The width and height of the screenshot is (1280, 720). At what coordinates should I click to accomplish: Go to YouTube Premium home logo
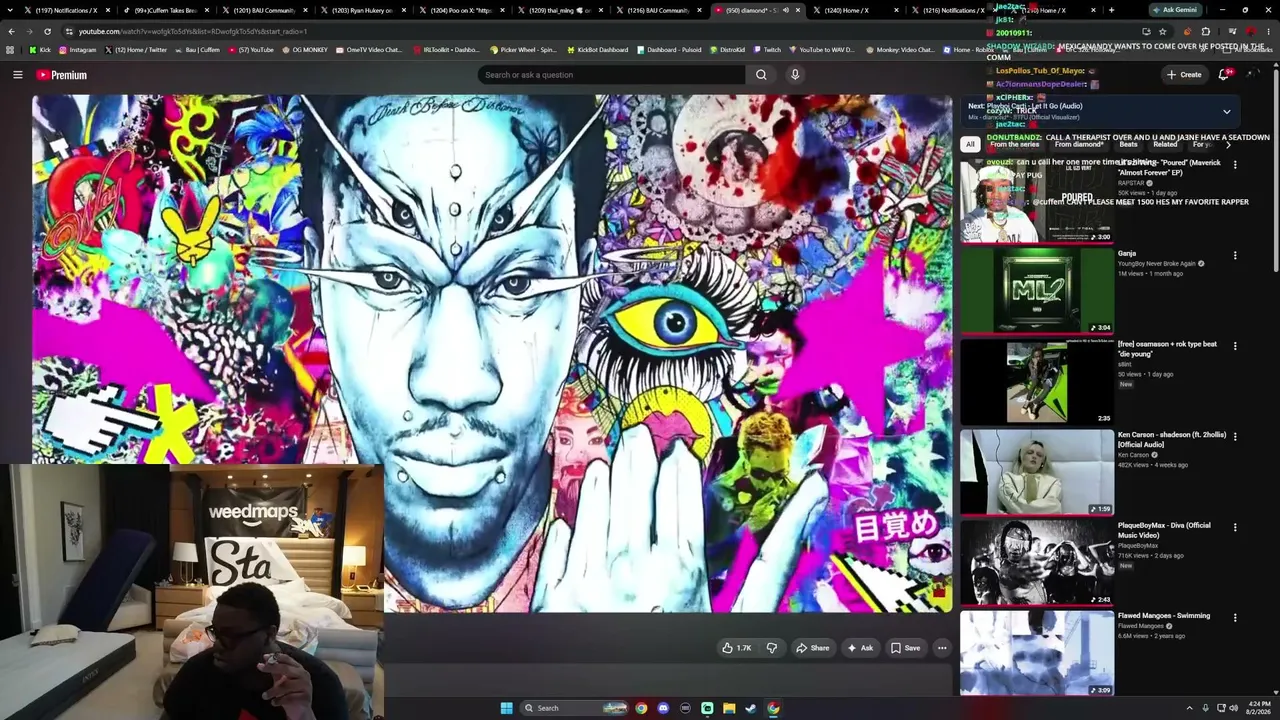click(x=62, y=75)
